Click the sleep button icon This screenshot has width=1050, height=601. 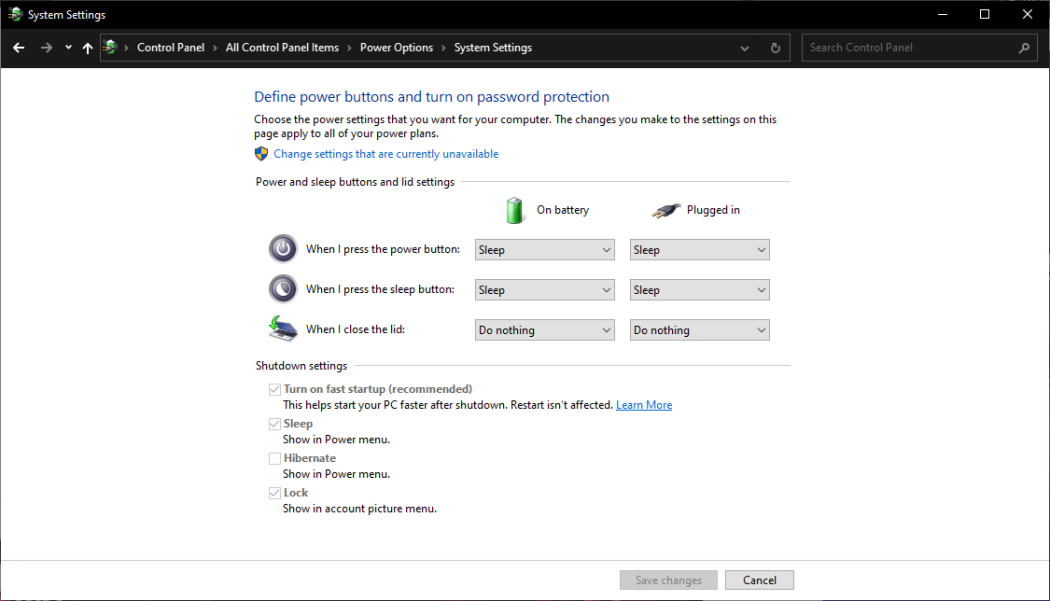282,288
